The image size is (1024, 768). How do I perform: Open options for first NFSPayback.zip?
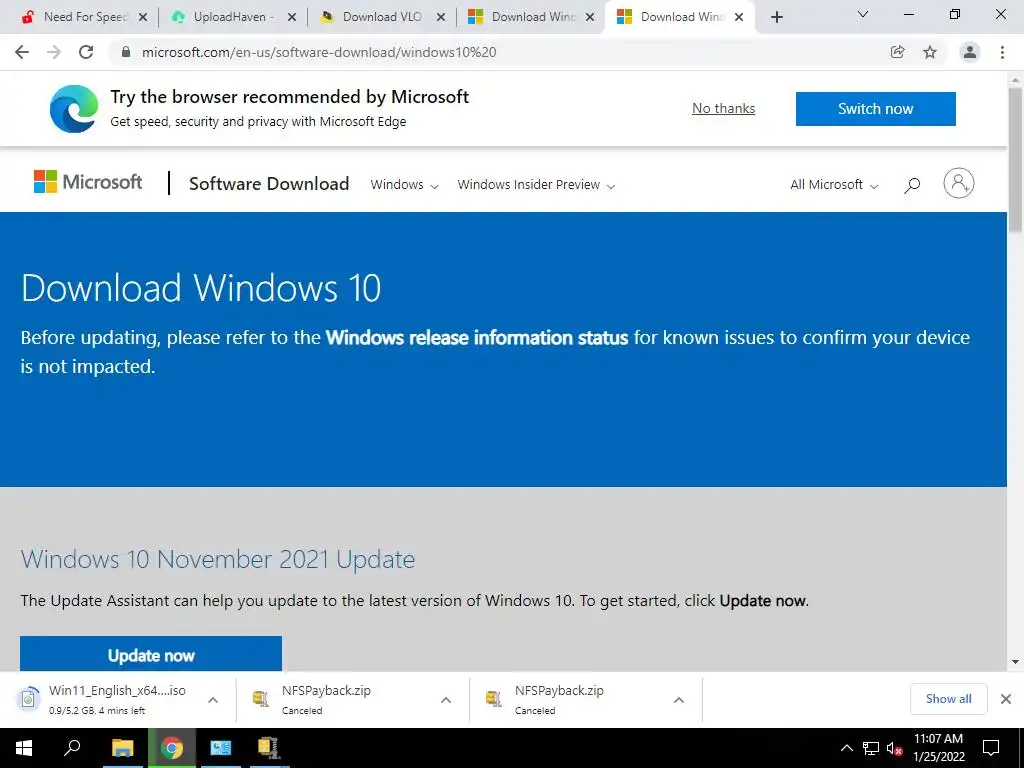tap(446, 699)
